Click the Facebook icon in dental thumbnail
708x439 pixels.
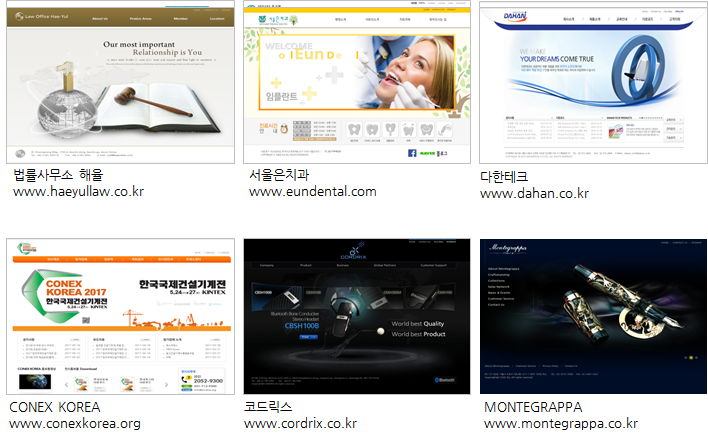[x=412, y=153]
